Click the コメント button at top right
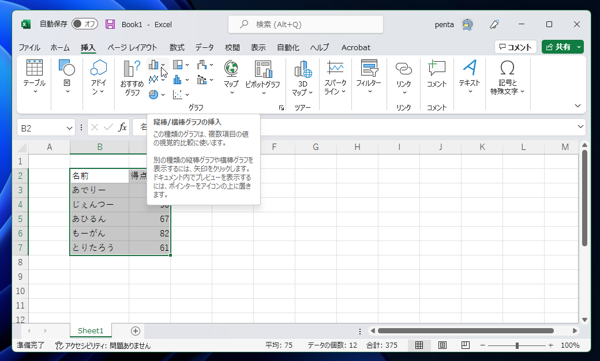The height and width of the screenshot is (361, 600). click(x=515, y=47)
